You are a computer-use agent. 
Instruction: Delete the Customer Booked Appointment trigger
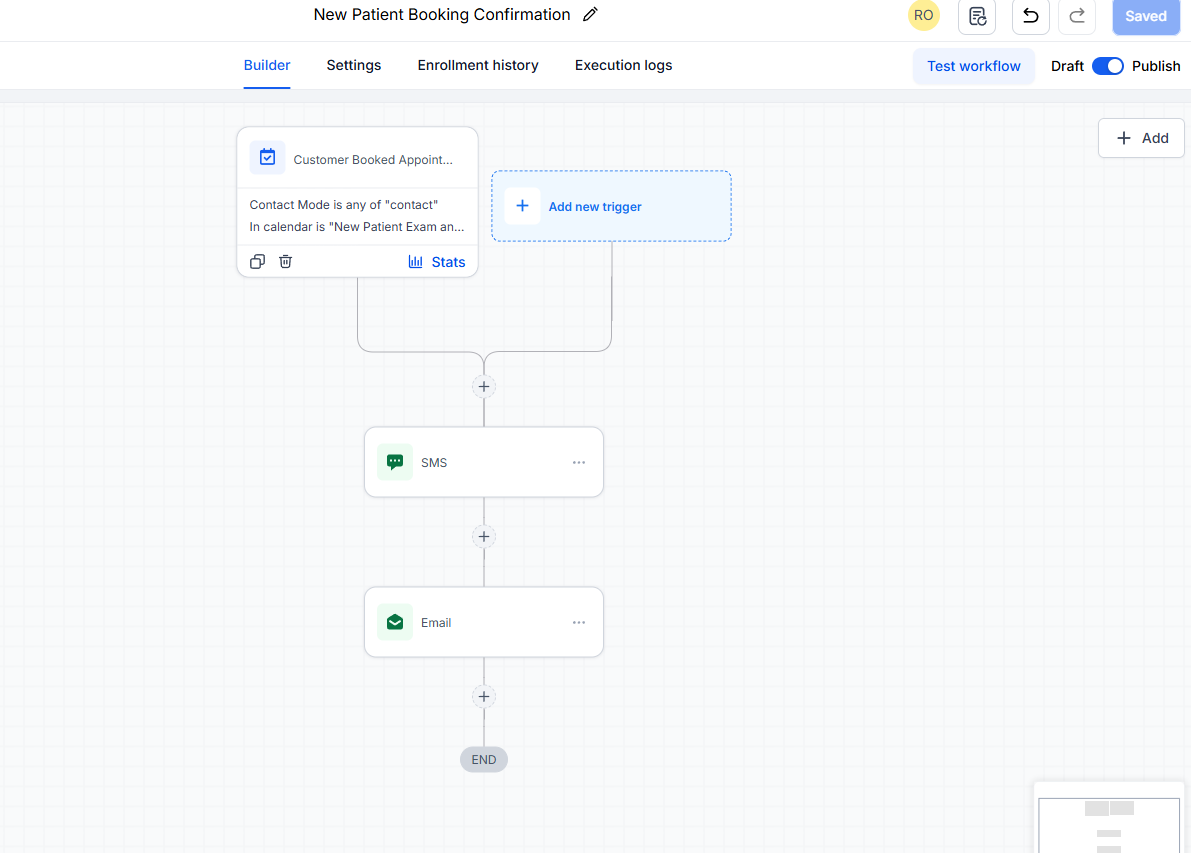286,261
